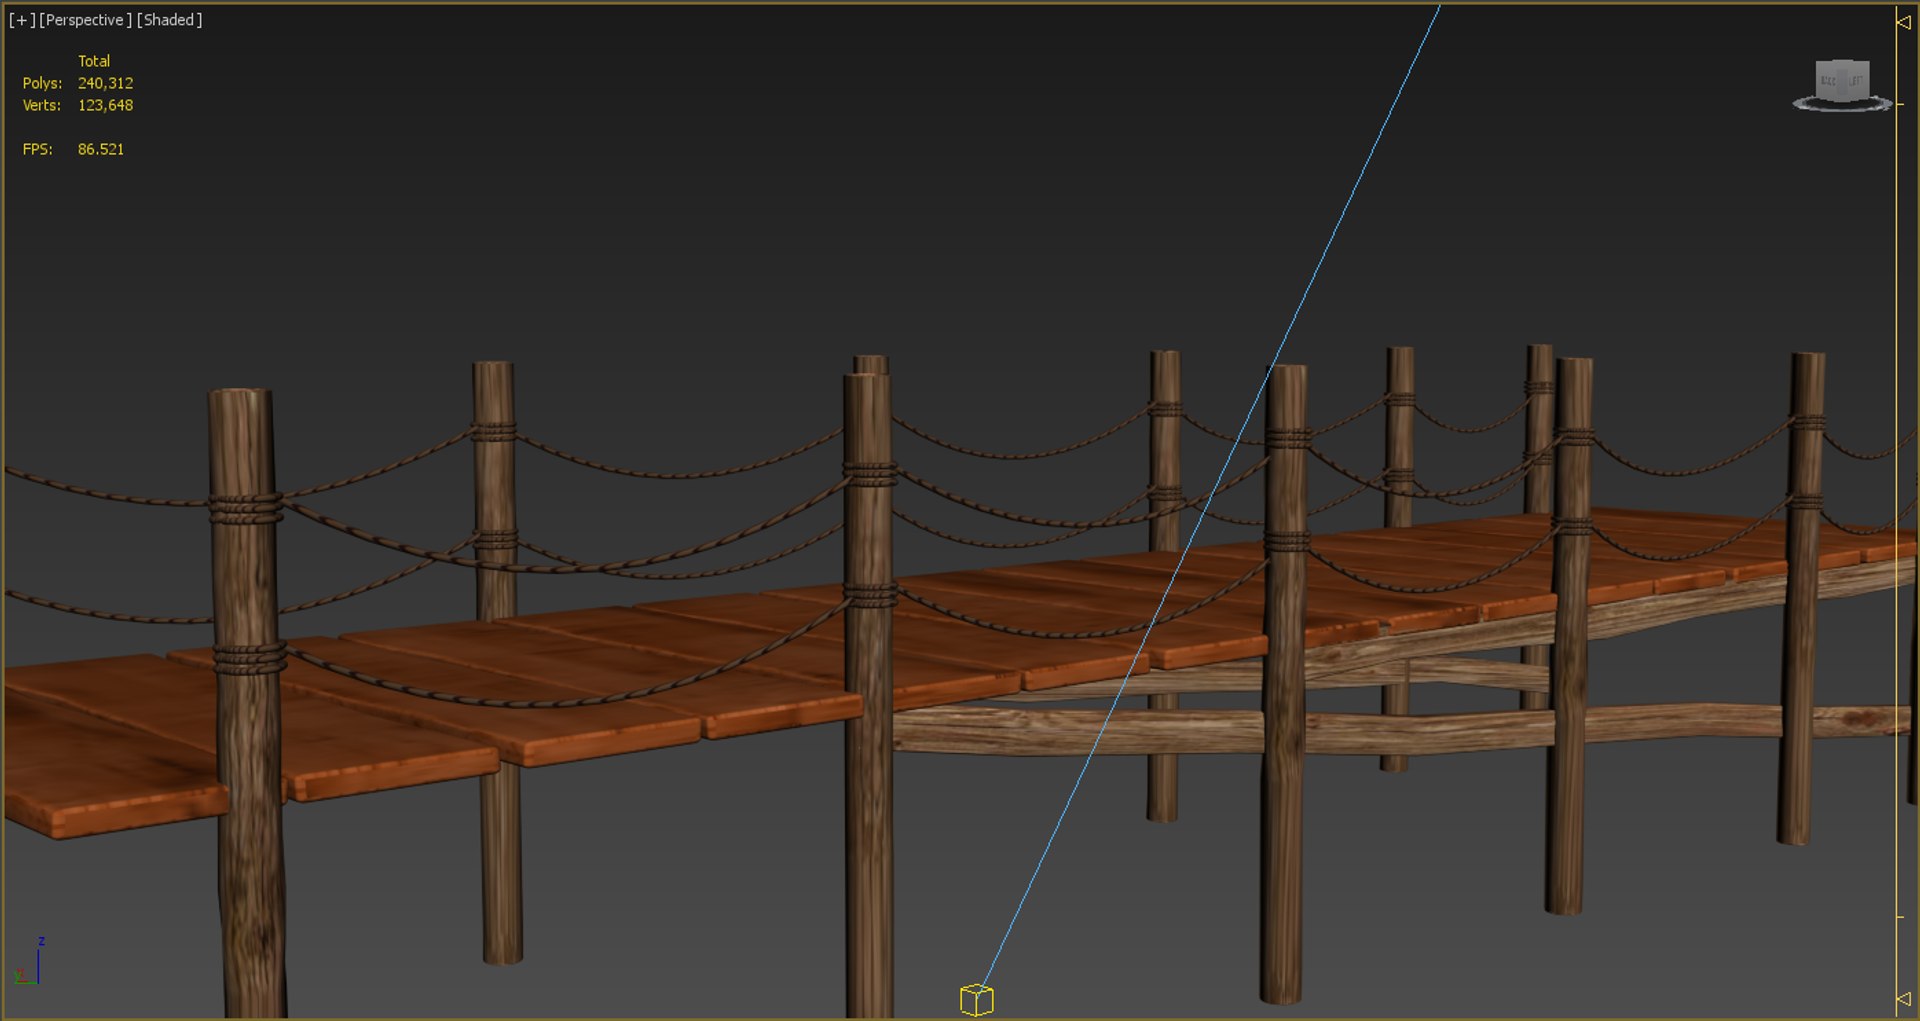Select the FPS value 86.521
Image resolution: width=1920 pixels, height=1021 pixels.
point(101,149)
